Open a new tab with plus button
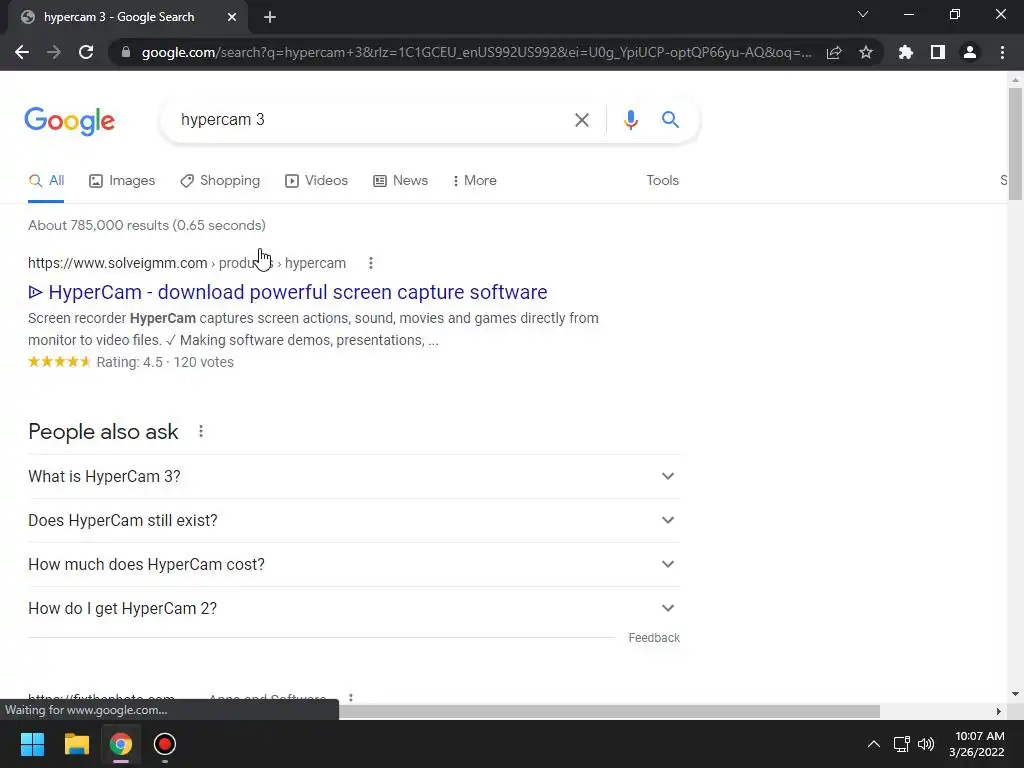The width and height of the screenshot is (1024, 768). coord(270,18)
